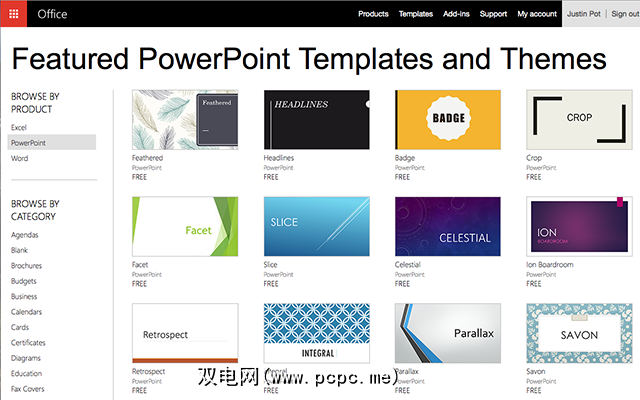Click the PowerPoint label under Headlines
Screen dimensions: 640x400
[278, 168]
